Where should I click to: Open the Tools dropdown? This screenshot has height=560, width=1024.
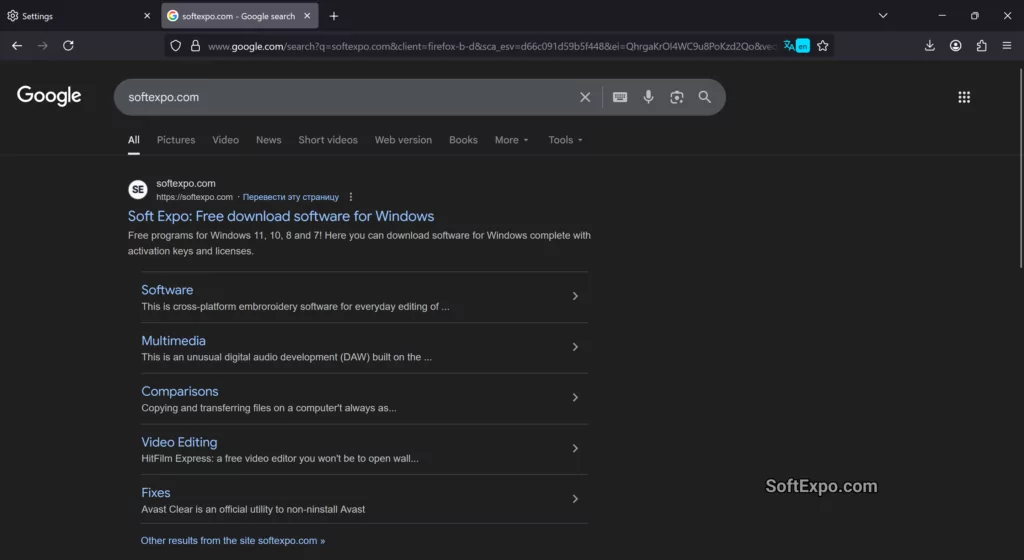[x=565, y=140]
